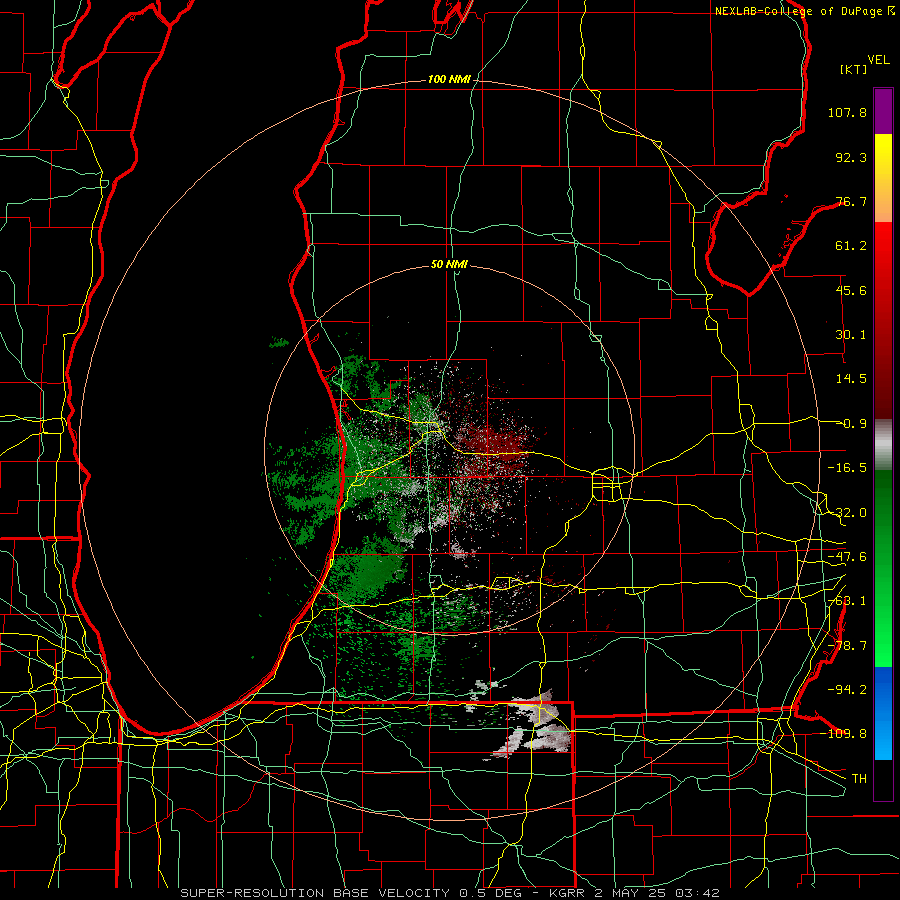
Task: Click the 107.8 legend value
Action: pyautogui.click(x=847, y=112)
